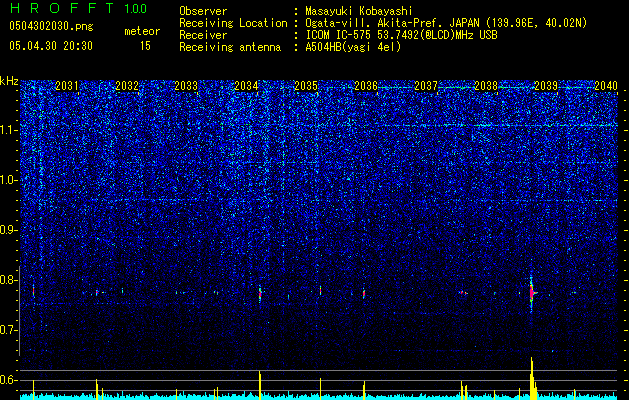Viewport: 629px width, 400px height.
Task: Select the 2035 time marker
Action: pos(306,86)
